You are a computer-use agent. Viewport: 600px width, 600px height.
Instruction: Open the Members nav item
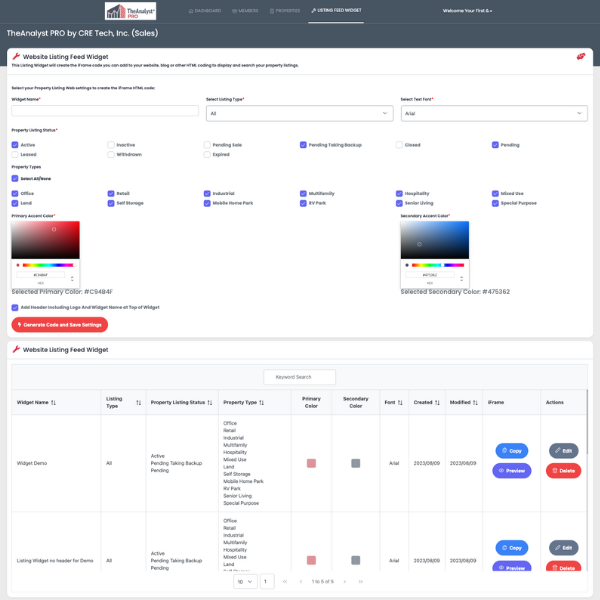[245, 11]
